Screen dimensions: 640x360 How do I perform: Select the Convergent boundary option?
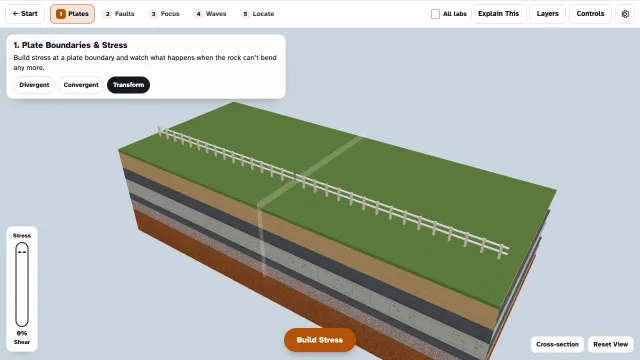81,85
